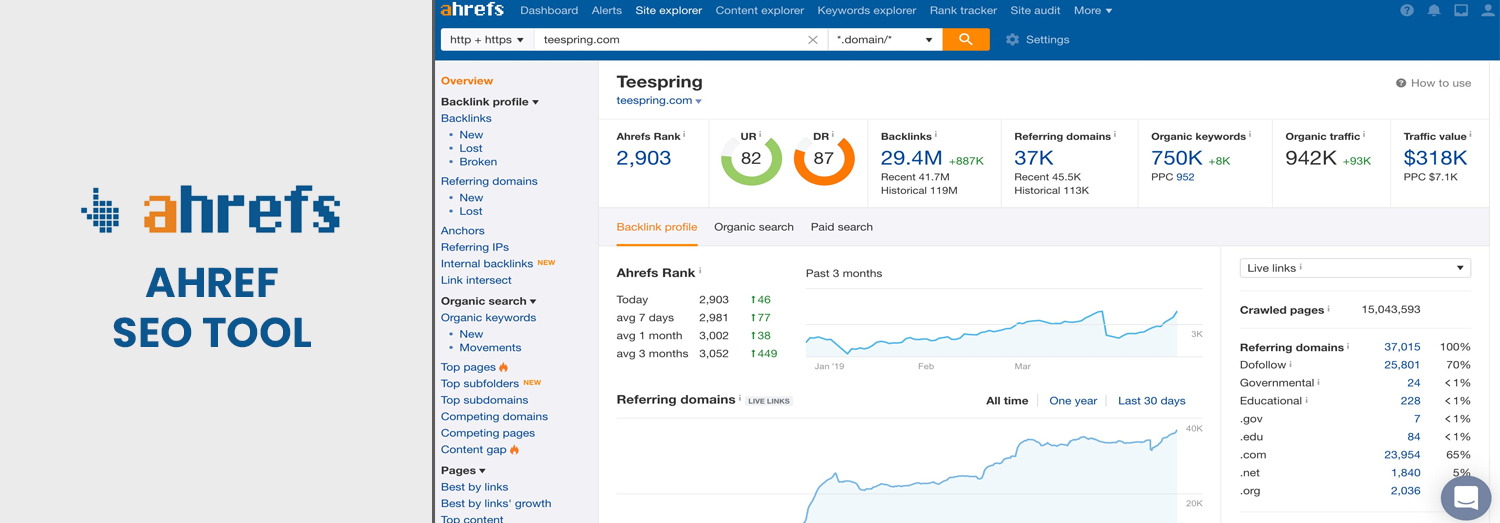1500x523 pixels.
Task: Expand the teespring.com domain dropdown arrow
Action: 698,101
